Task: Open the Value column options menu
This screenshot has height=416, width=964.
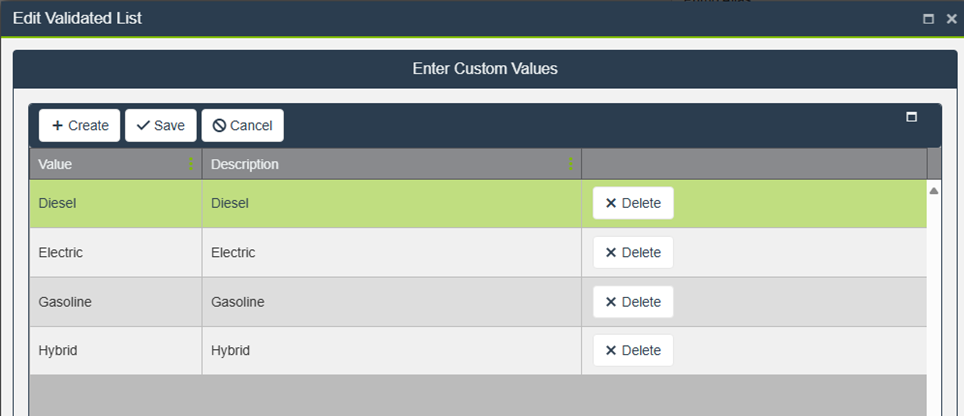Action: pyautogui.click(x=191, y=164)
